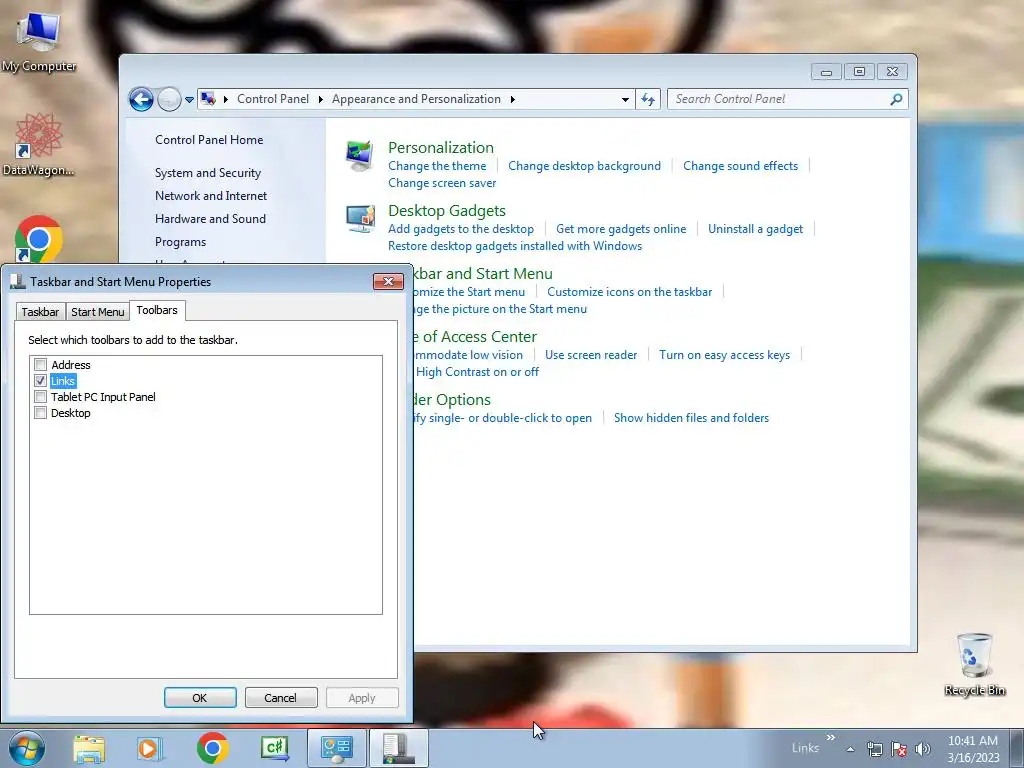Viewport: 1024px width, 768px height.
Task: Expand arrow after Appearance and Personalization breadcrumb
Action: point(513,99)
